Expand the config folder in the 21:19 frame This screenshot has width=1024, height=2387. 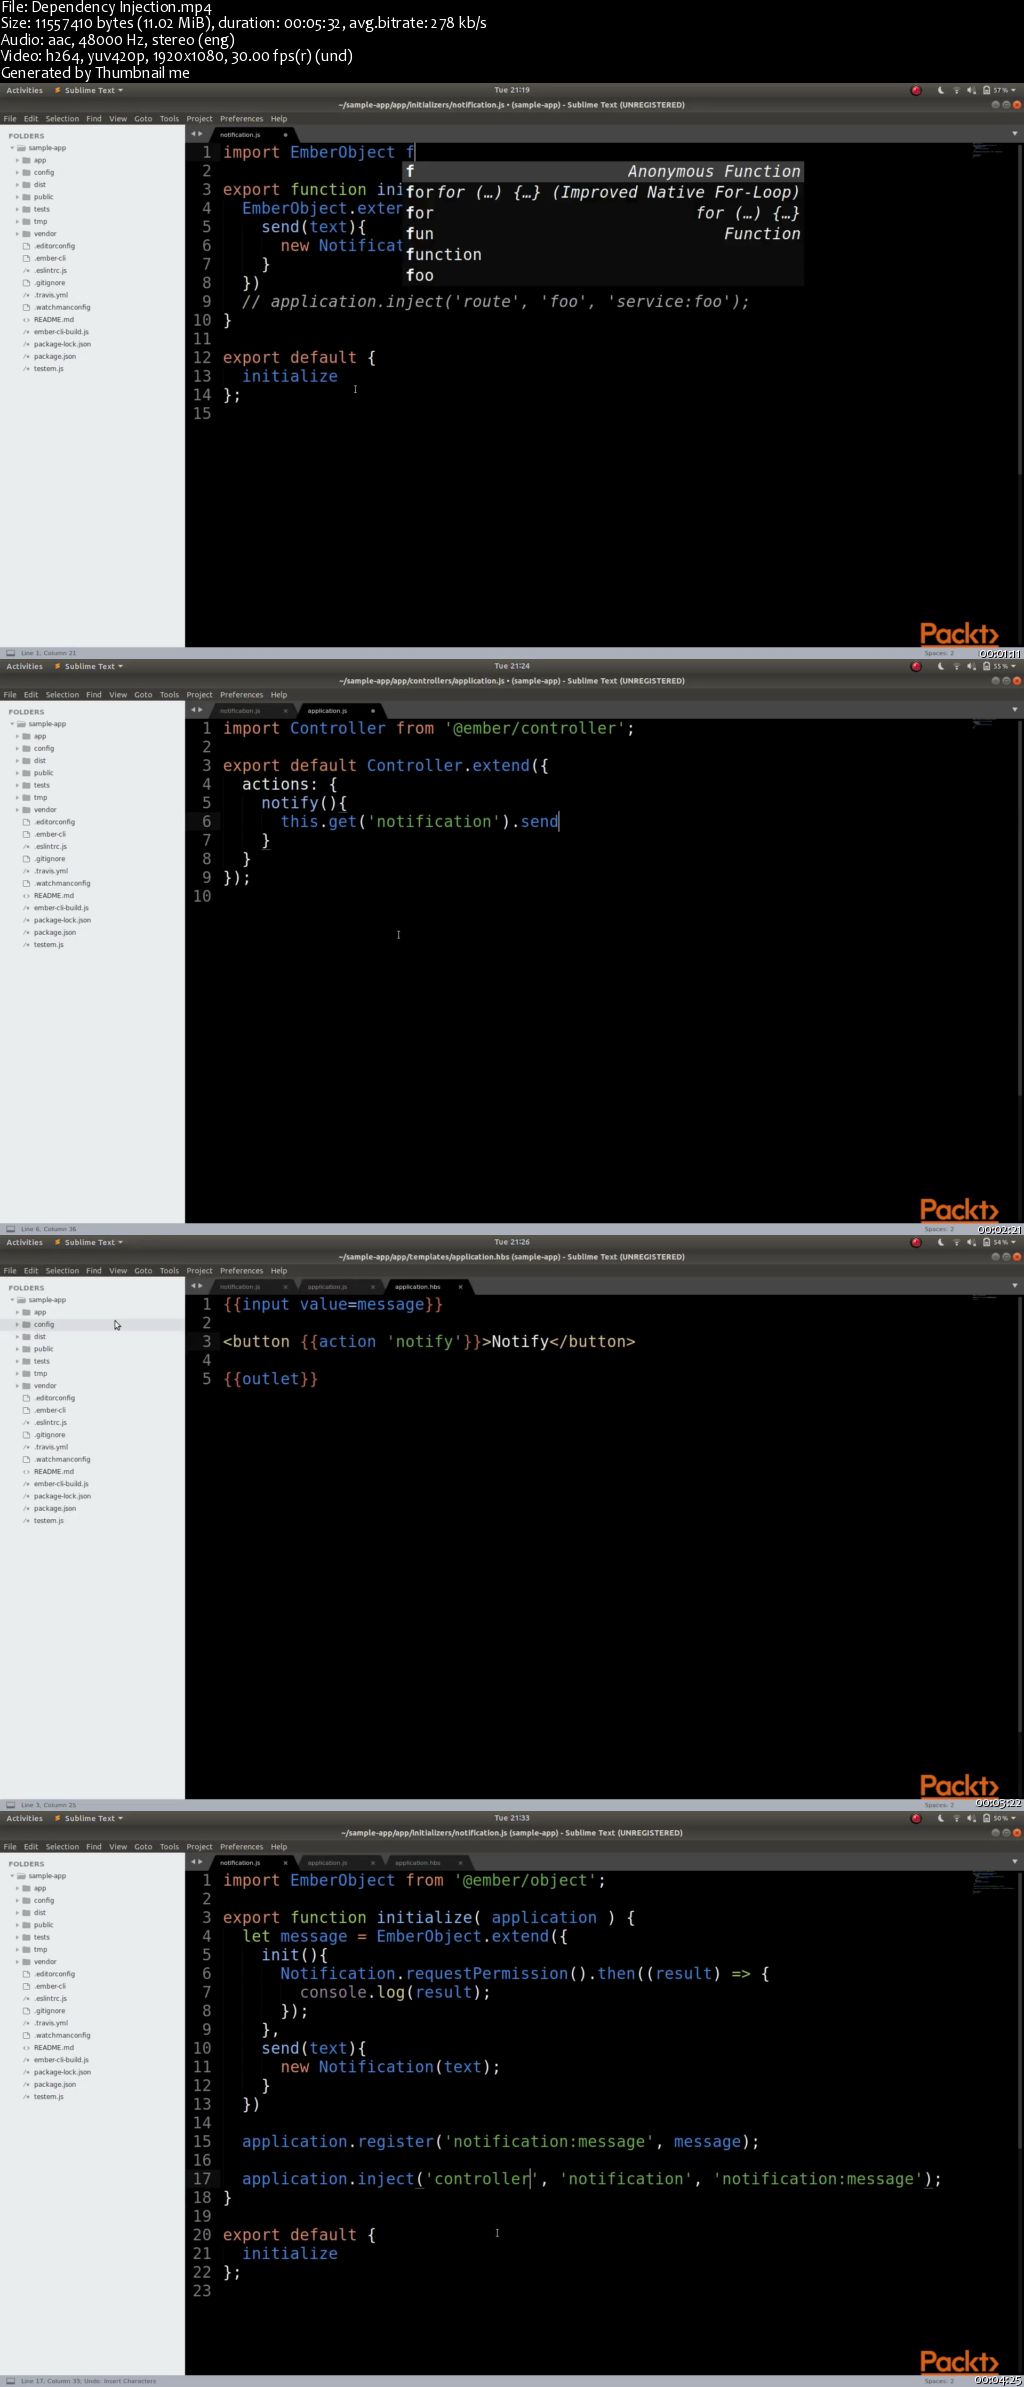pyautogui.click(x=17, y=172)
